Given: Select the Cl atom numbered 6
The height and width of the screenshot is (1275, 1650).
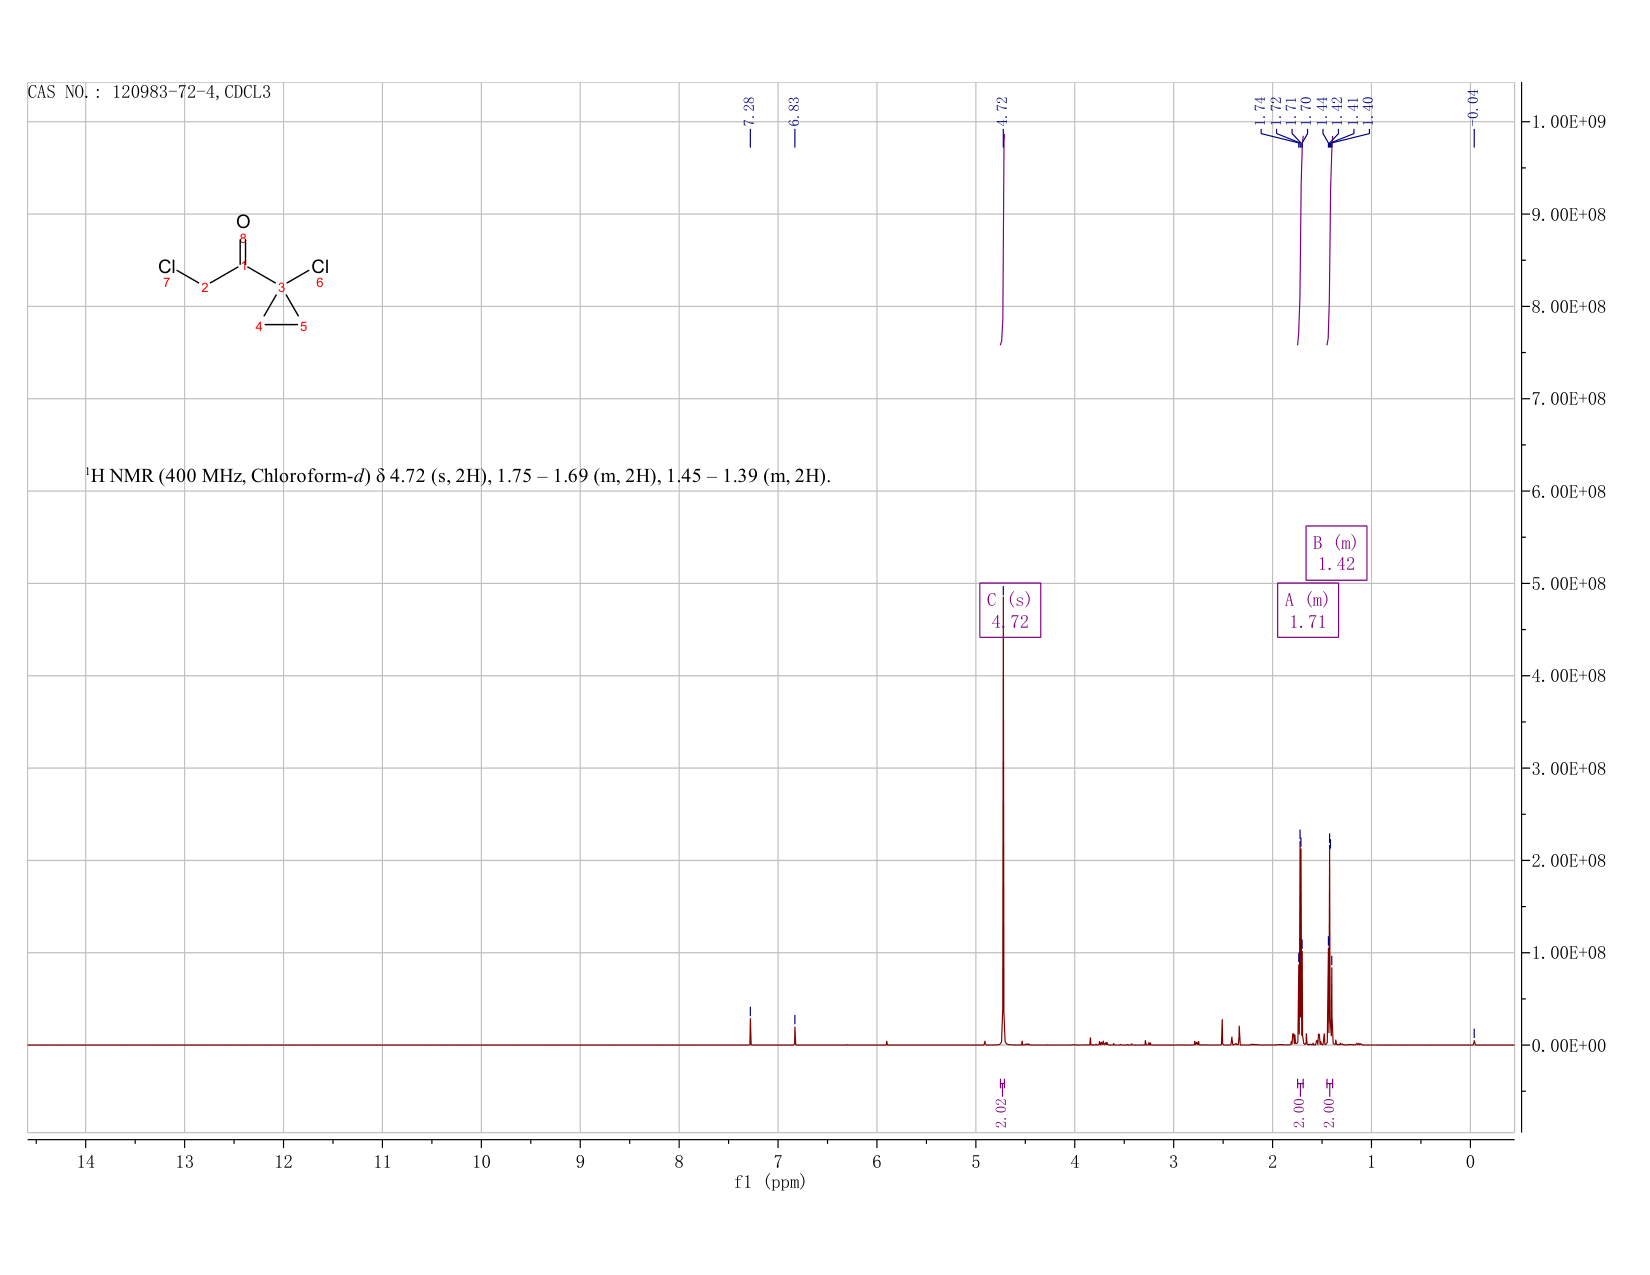Looking at the screenshot, I should point(320,267).
